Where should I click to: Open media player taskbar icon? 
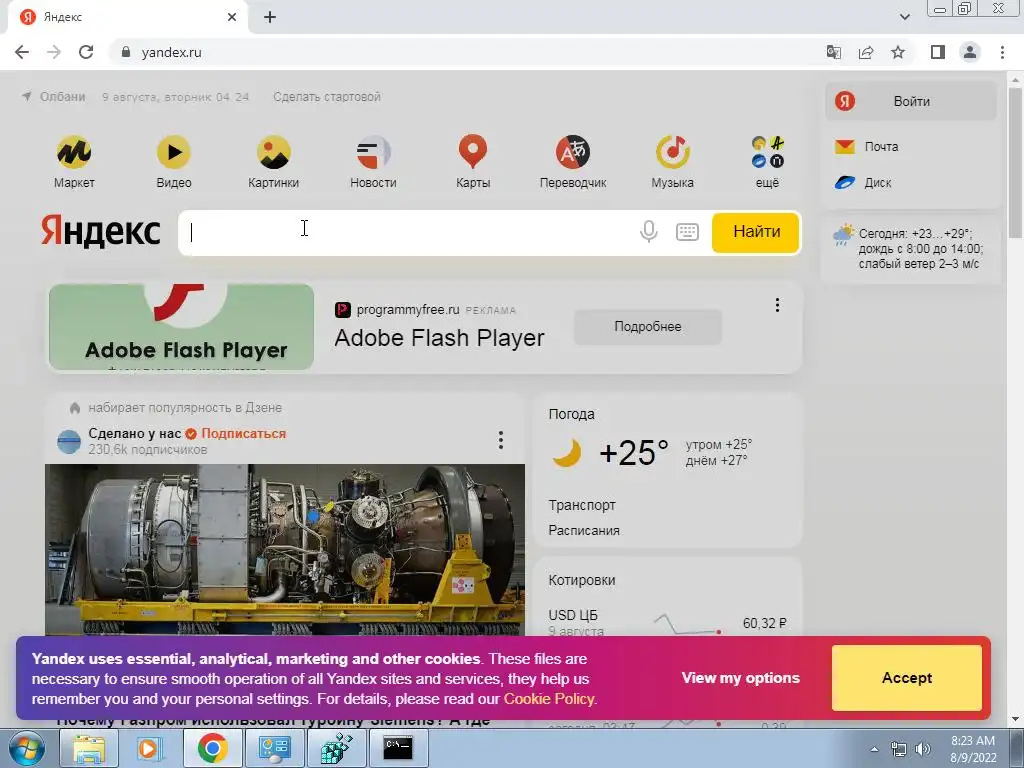point(150,748)
